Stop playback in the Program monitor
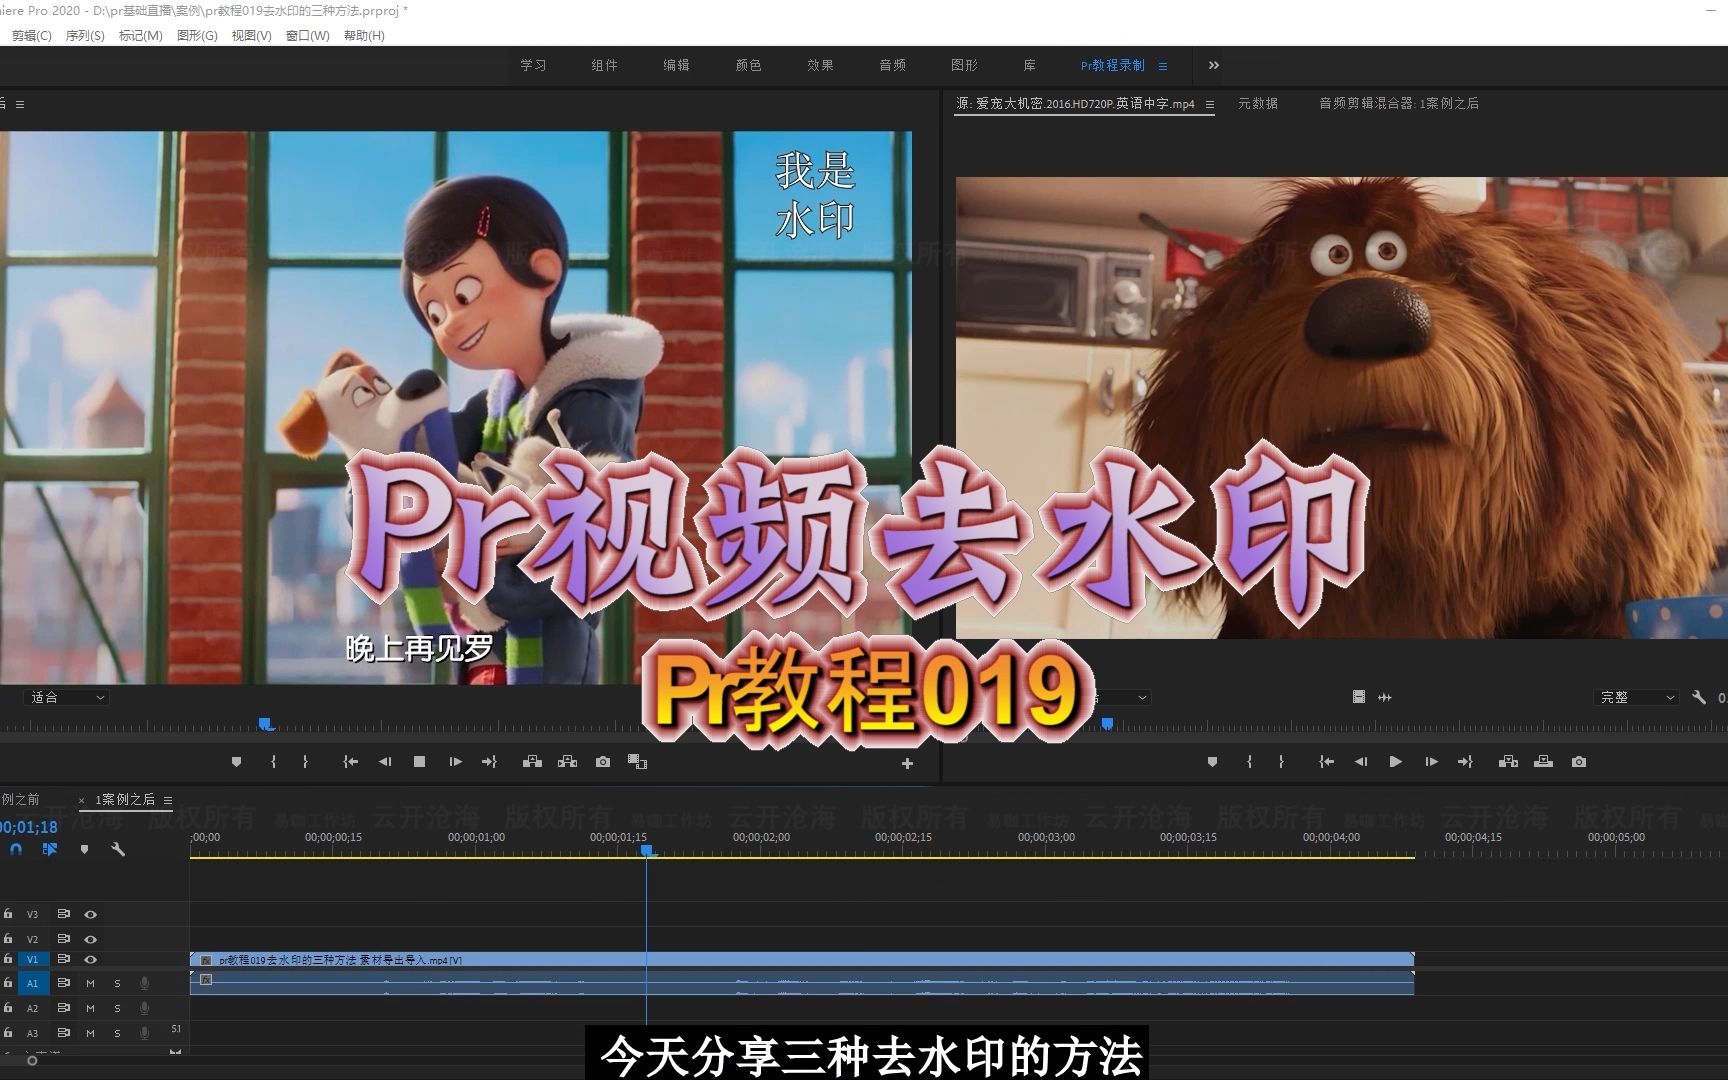The height and width of the screenshot is (1080, 1728). pos(420,762)
